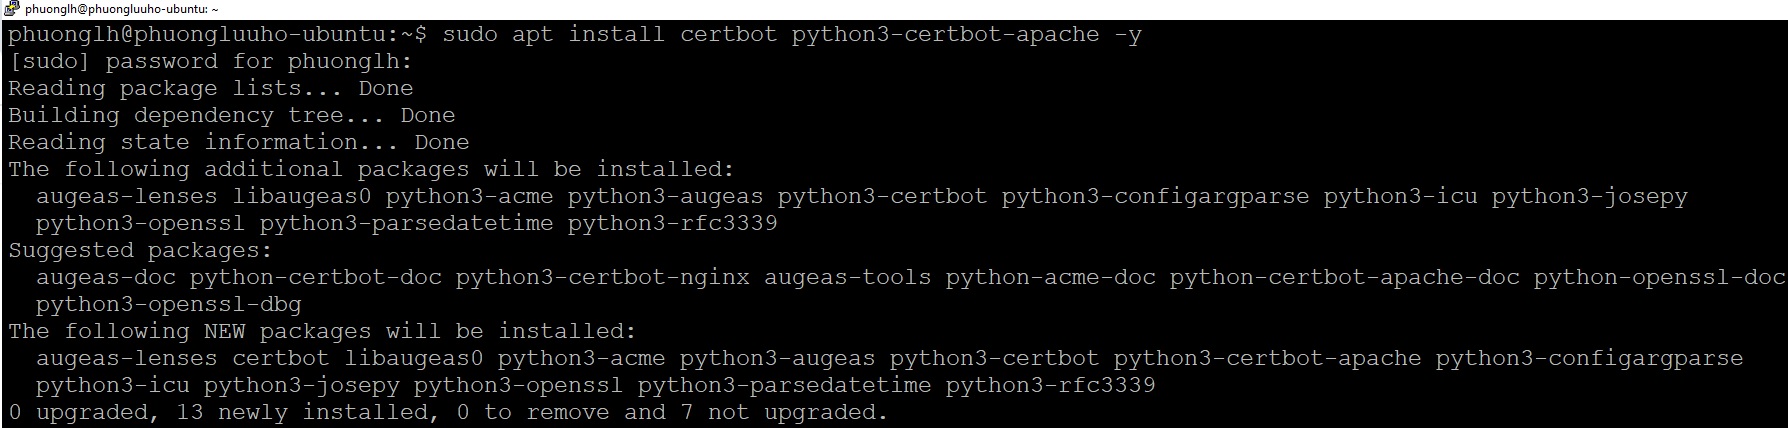Click the word sudo in the command
Image resolution: width=1788 pixels, height=428 pixels.
pos(470,35)
